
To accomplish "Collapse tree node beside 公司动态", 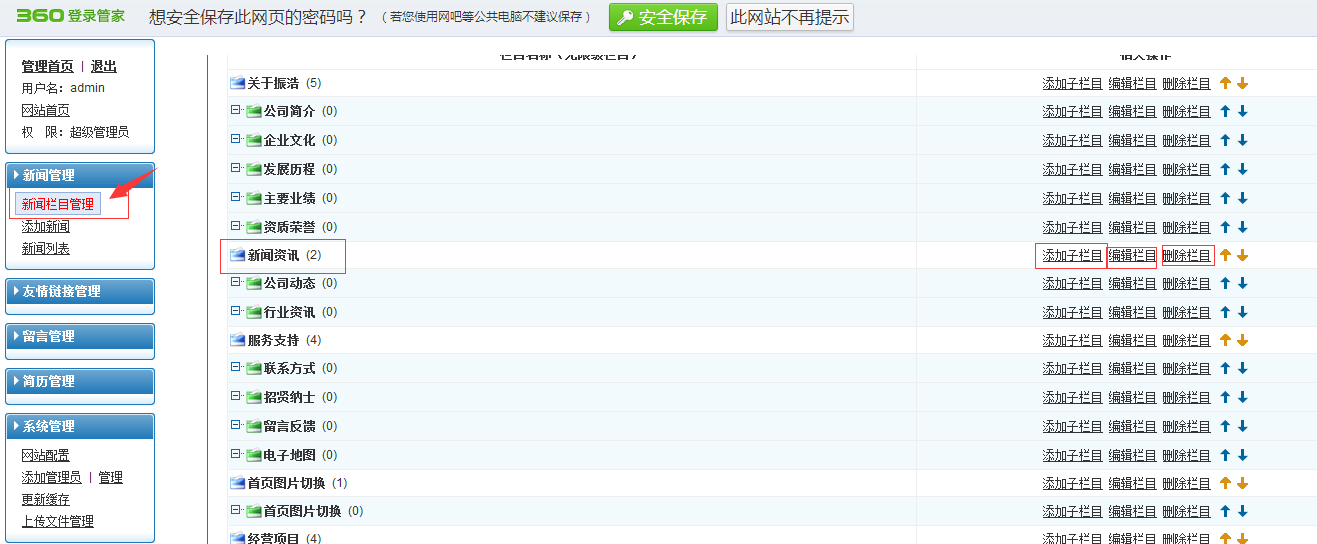I will (x=236, y=283).
